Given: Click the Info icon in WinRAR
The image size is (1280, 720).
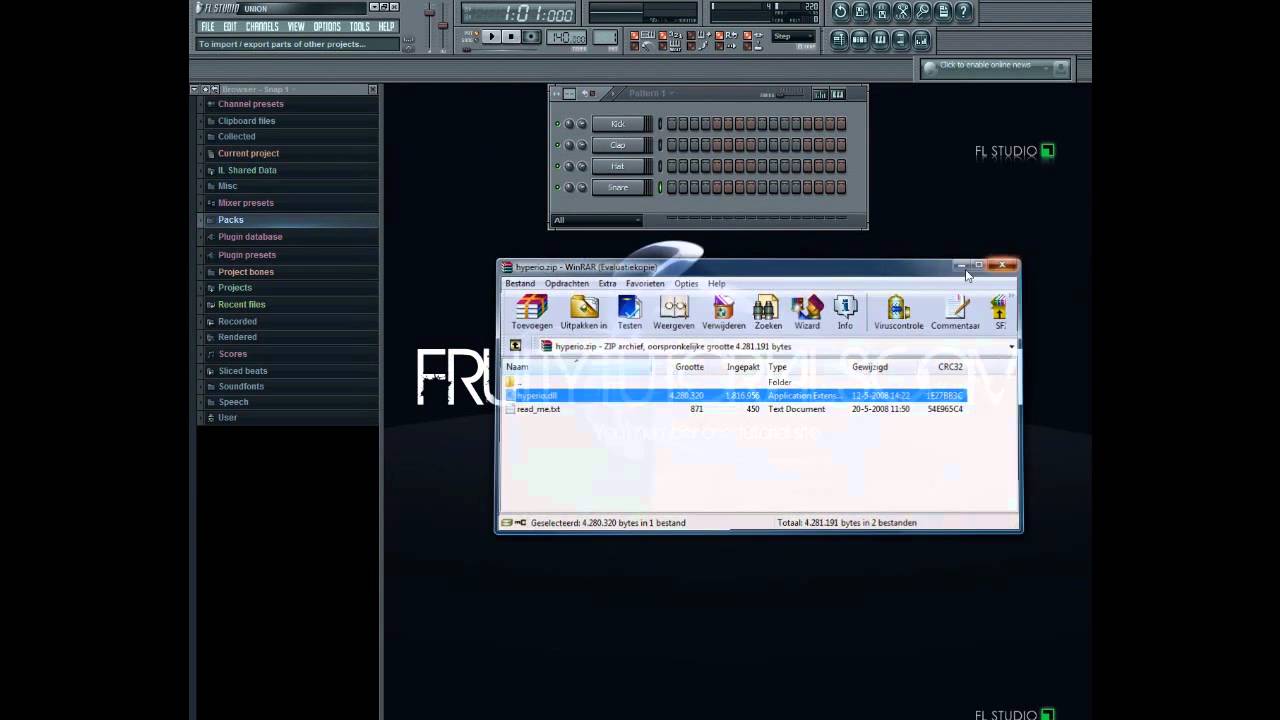Looking at the screenshot, I should [x=845, y=312].
